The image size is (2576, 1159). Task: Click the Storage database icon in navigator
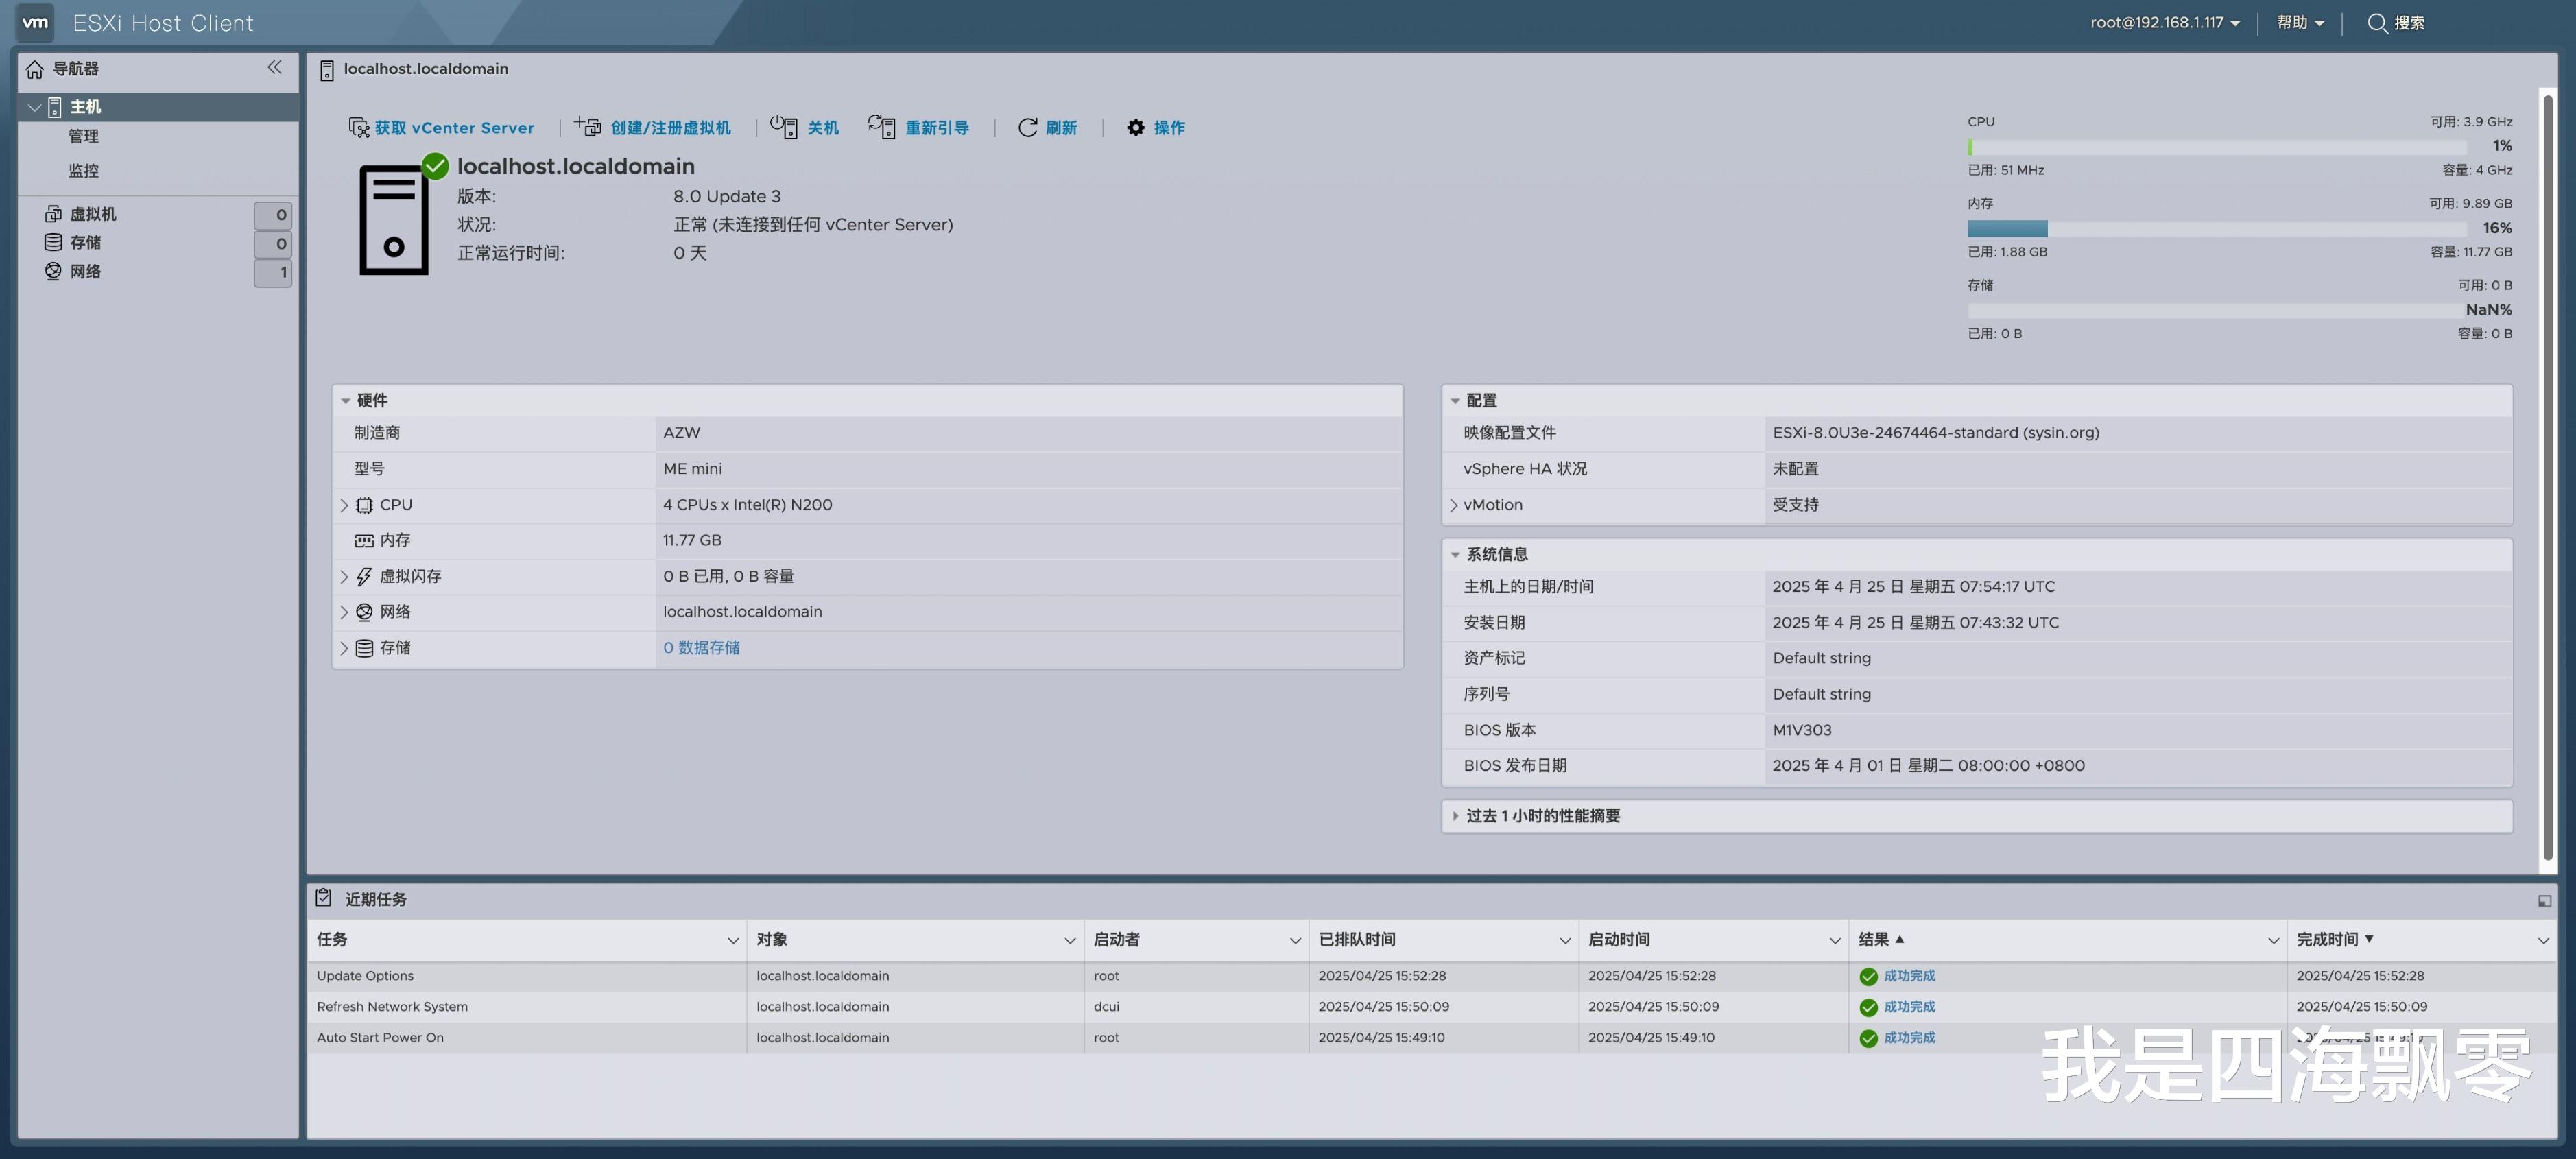click(53, 242)
